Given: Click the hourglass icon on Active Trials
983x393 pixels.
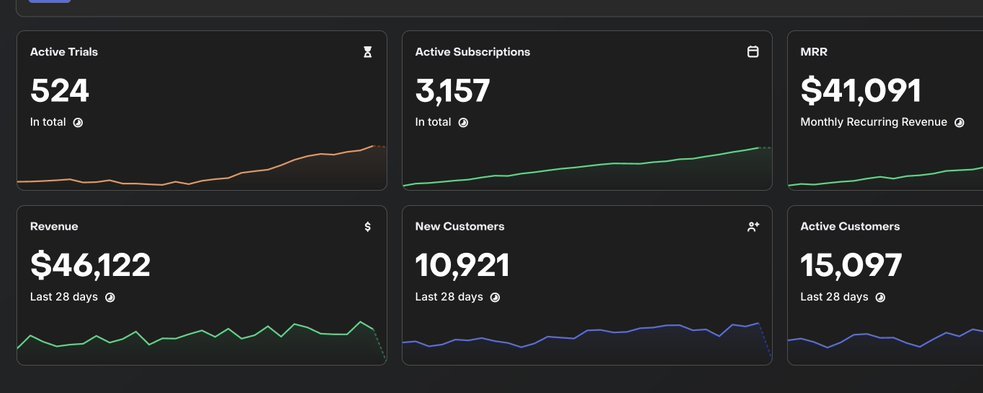Looking at the screenshot, I should click(367, 52).
